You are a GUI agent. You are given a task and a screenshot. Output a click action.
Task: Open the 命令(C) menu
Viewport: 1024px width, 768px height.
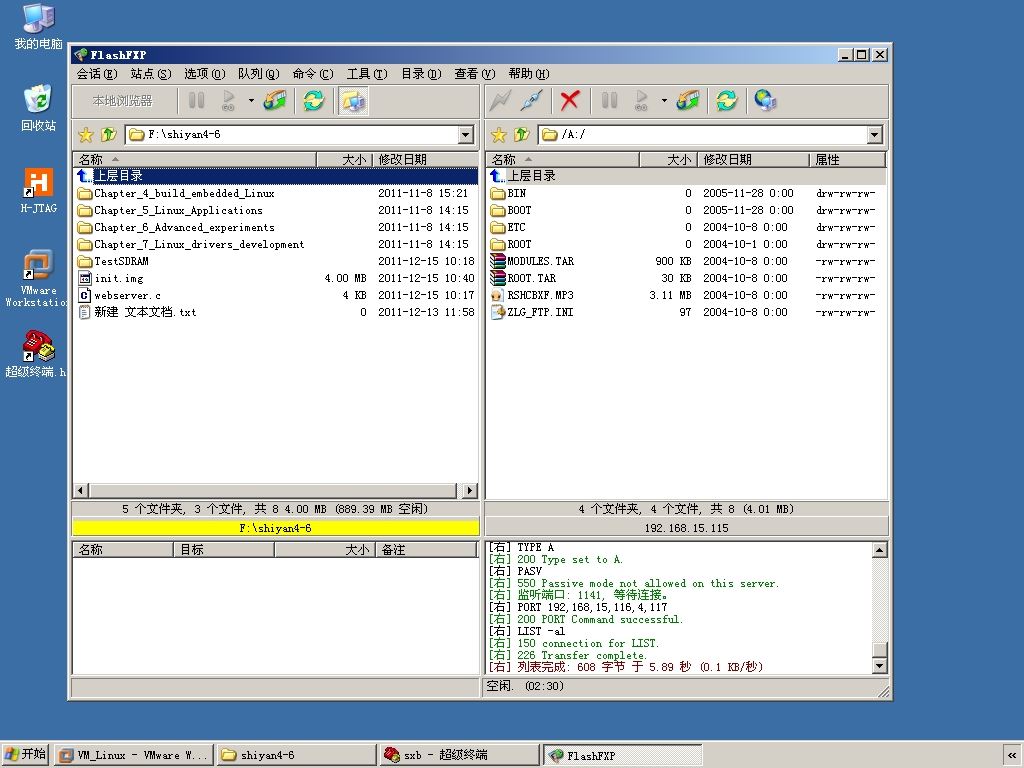[313, 74]
